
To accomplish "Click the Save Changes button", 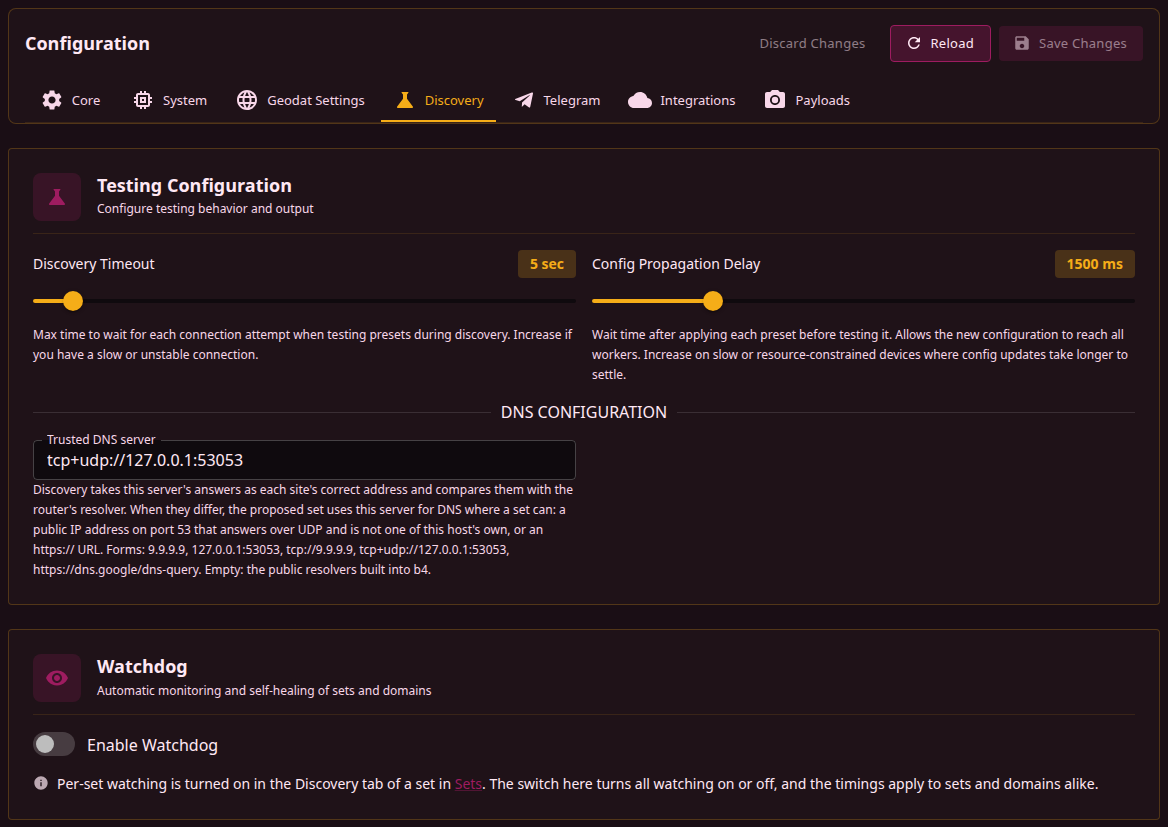I will pos(1070,43).
